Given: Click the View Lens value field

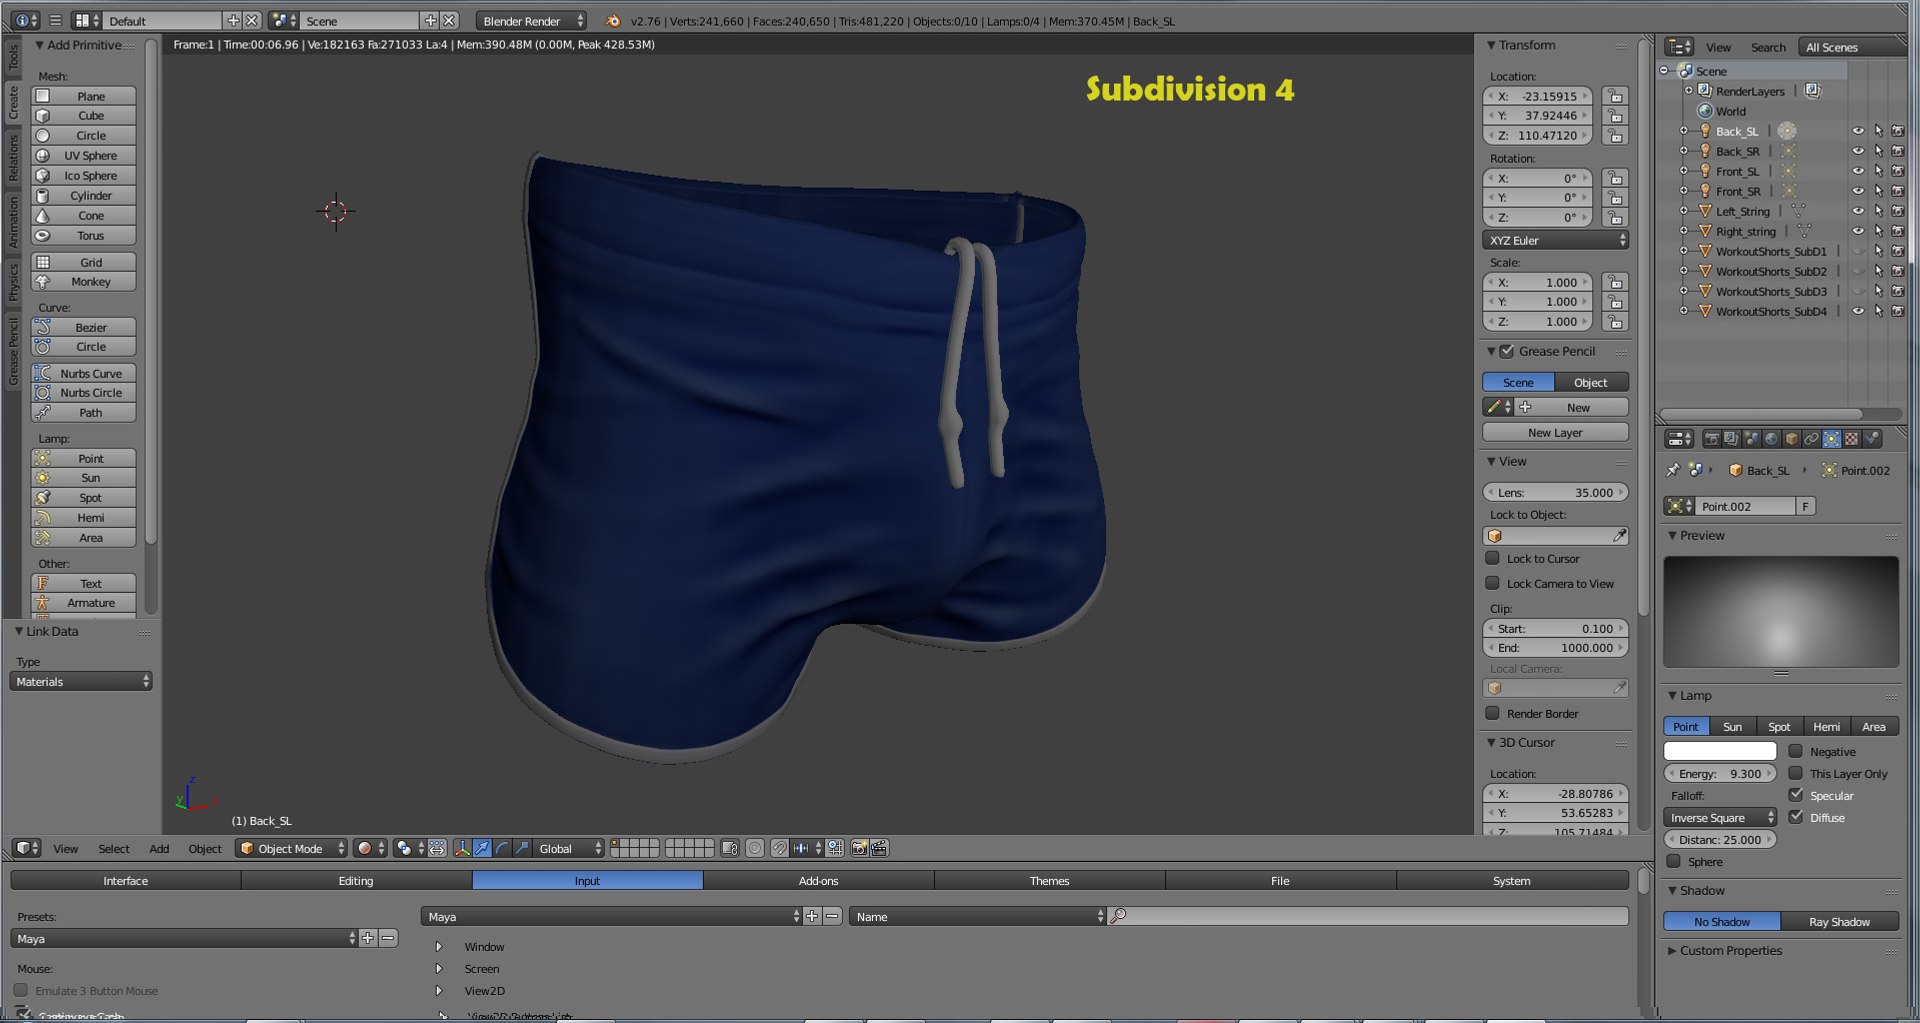Looking at the screenshot, I should [x=1555, y=492].
